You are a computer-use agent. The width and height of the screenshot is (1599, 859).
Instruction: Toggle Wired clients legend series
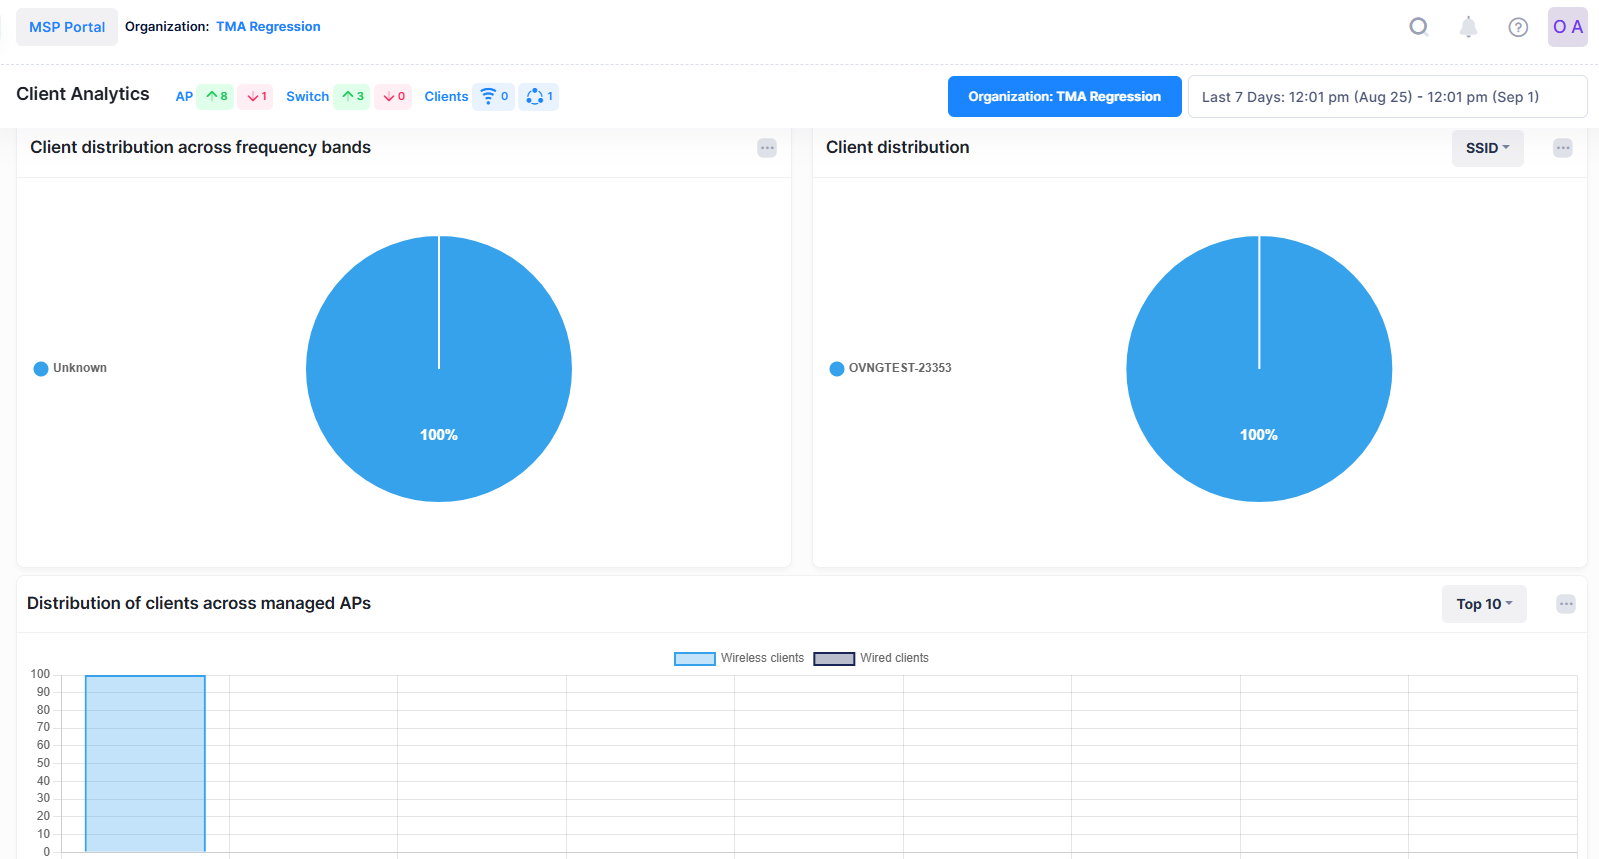click(871, 658)
